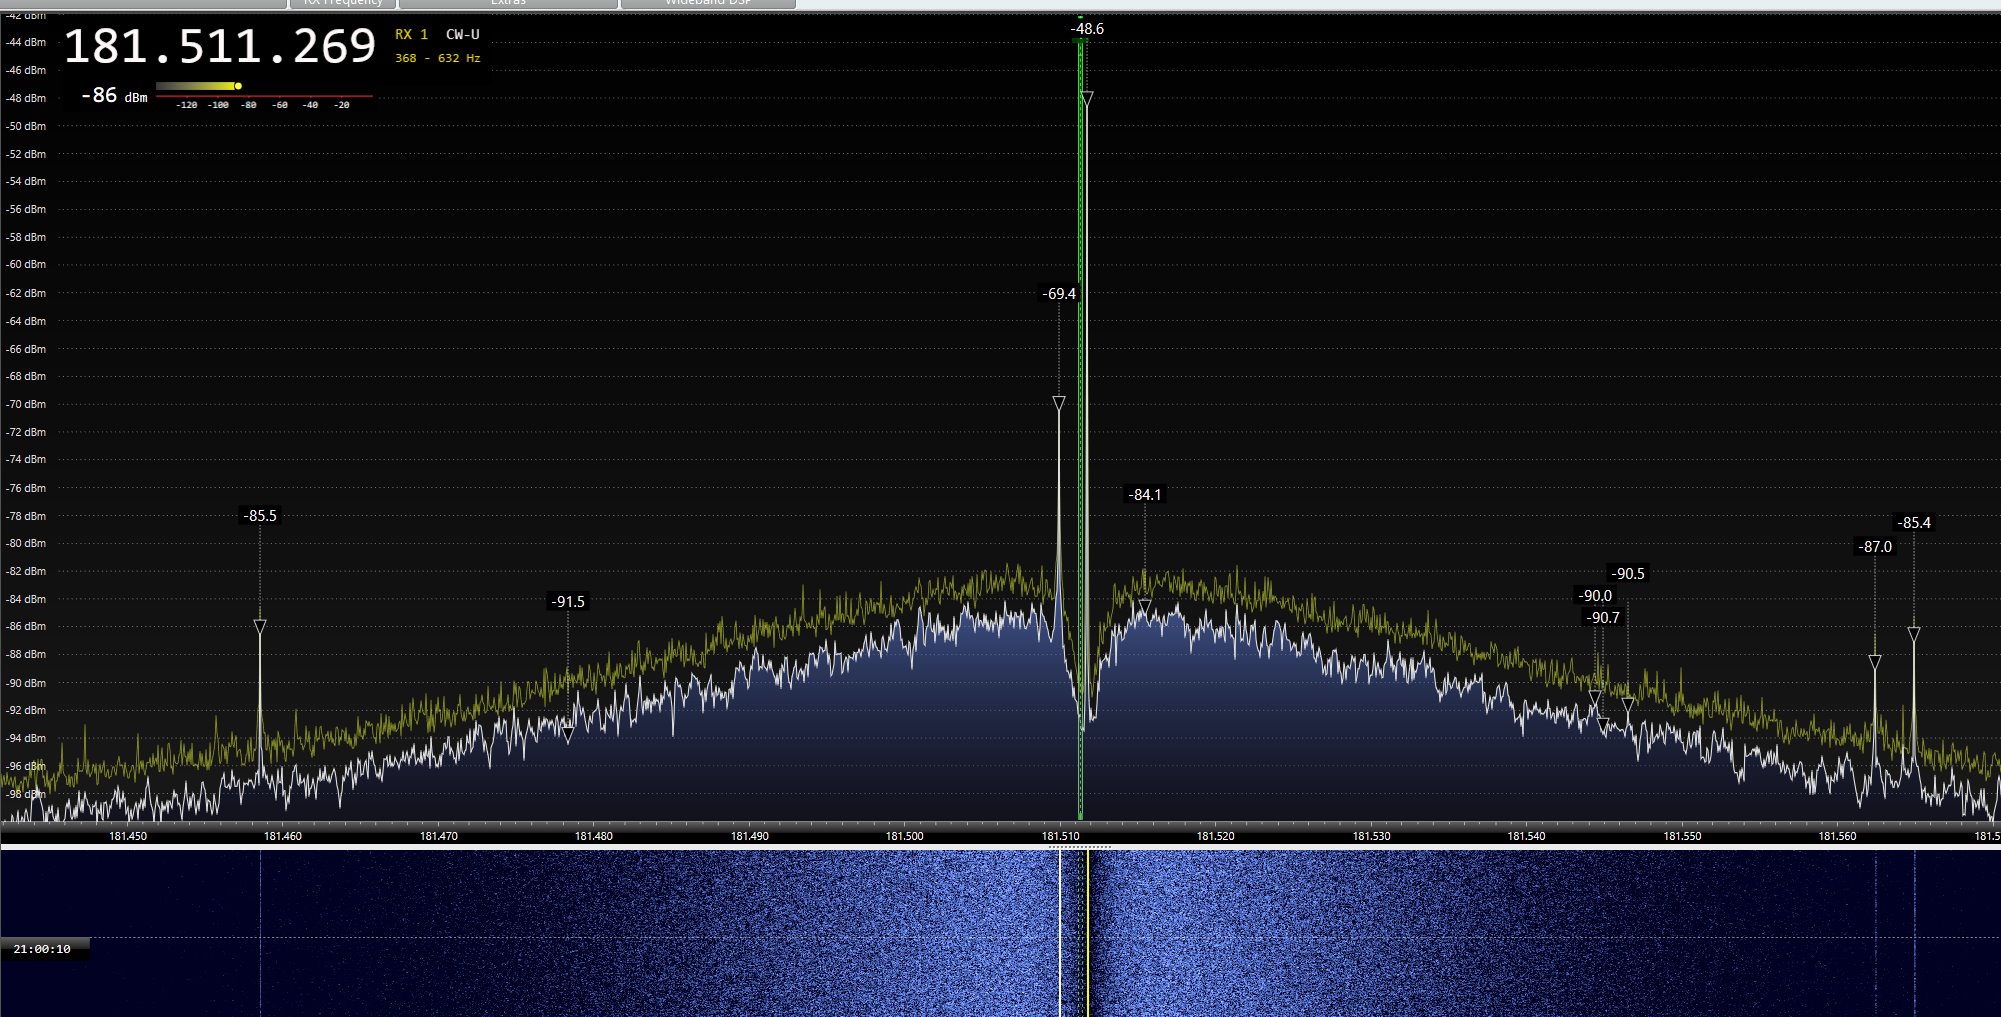Select the triangle marker under -85.4
Viewport: 2001px width, 1017px height.
click(x=1914, y=634)
